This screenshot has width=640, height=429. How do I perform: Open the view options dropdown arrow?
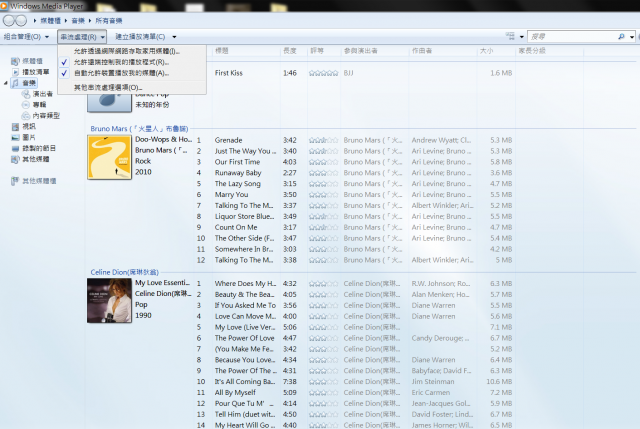[522, 37]
